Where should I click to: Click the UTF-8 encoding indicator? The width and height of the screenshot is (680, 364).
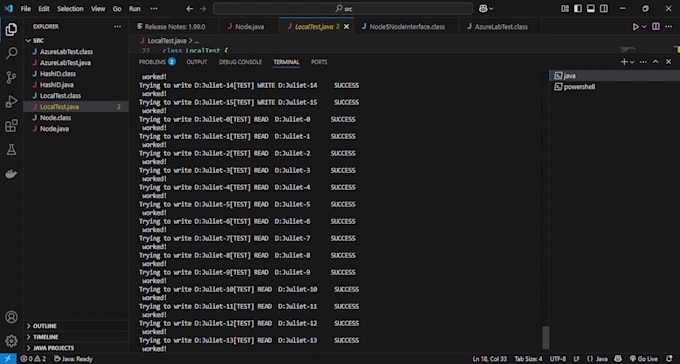pyautogui.click(x=558, y=359)
